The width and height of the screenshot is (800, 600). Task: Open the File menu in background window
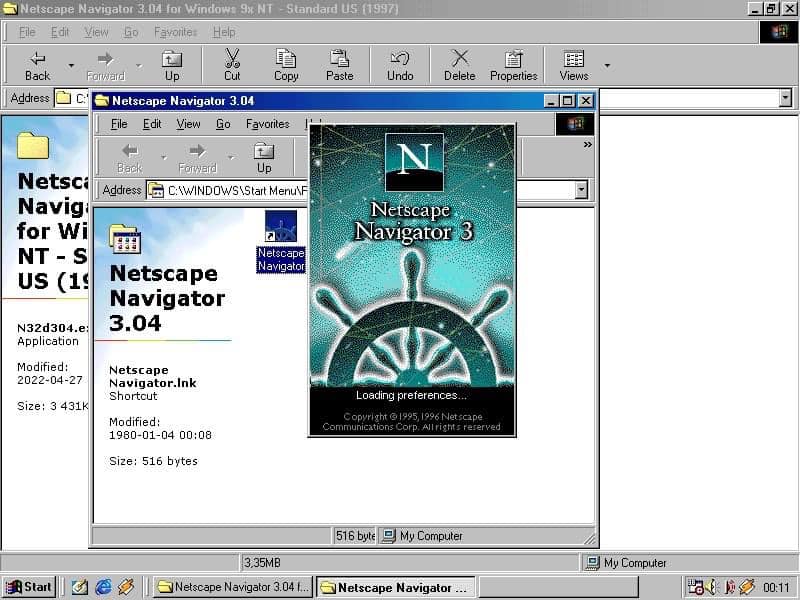click(x=27, y=32)
